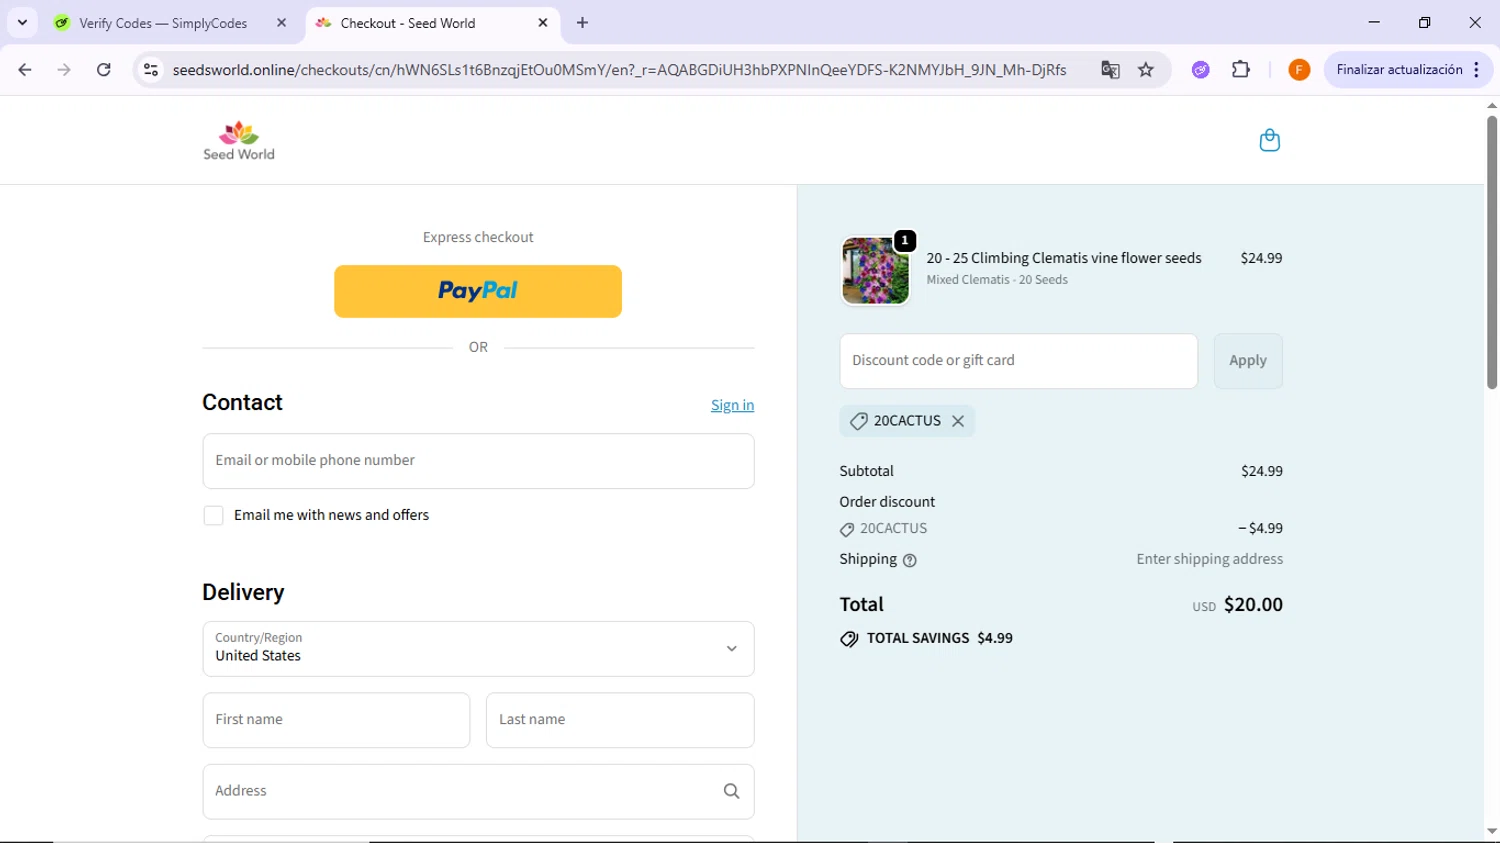The width and height of the screenshot is (1500, 843).
Task: Click the translate page icon
Action: (x=1110, y=70)
